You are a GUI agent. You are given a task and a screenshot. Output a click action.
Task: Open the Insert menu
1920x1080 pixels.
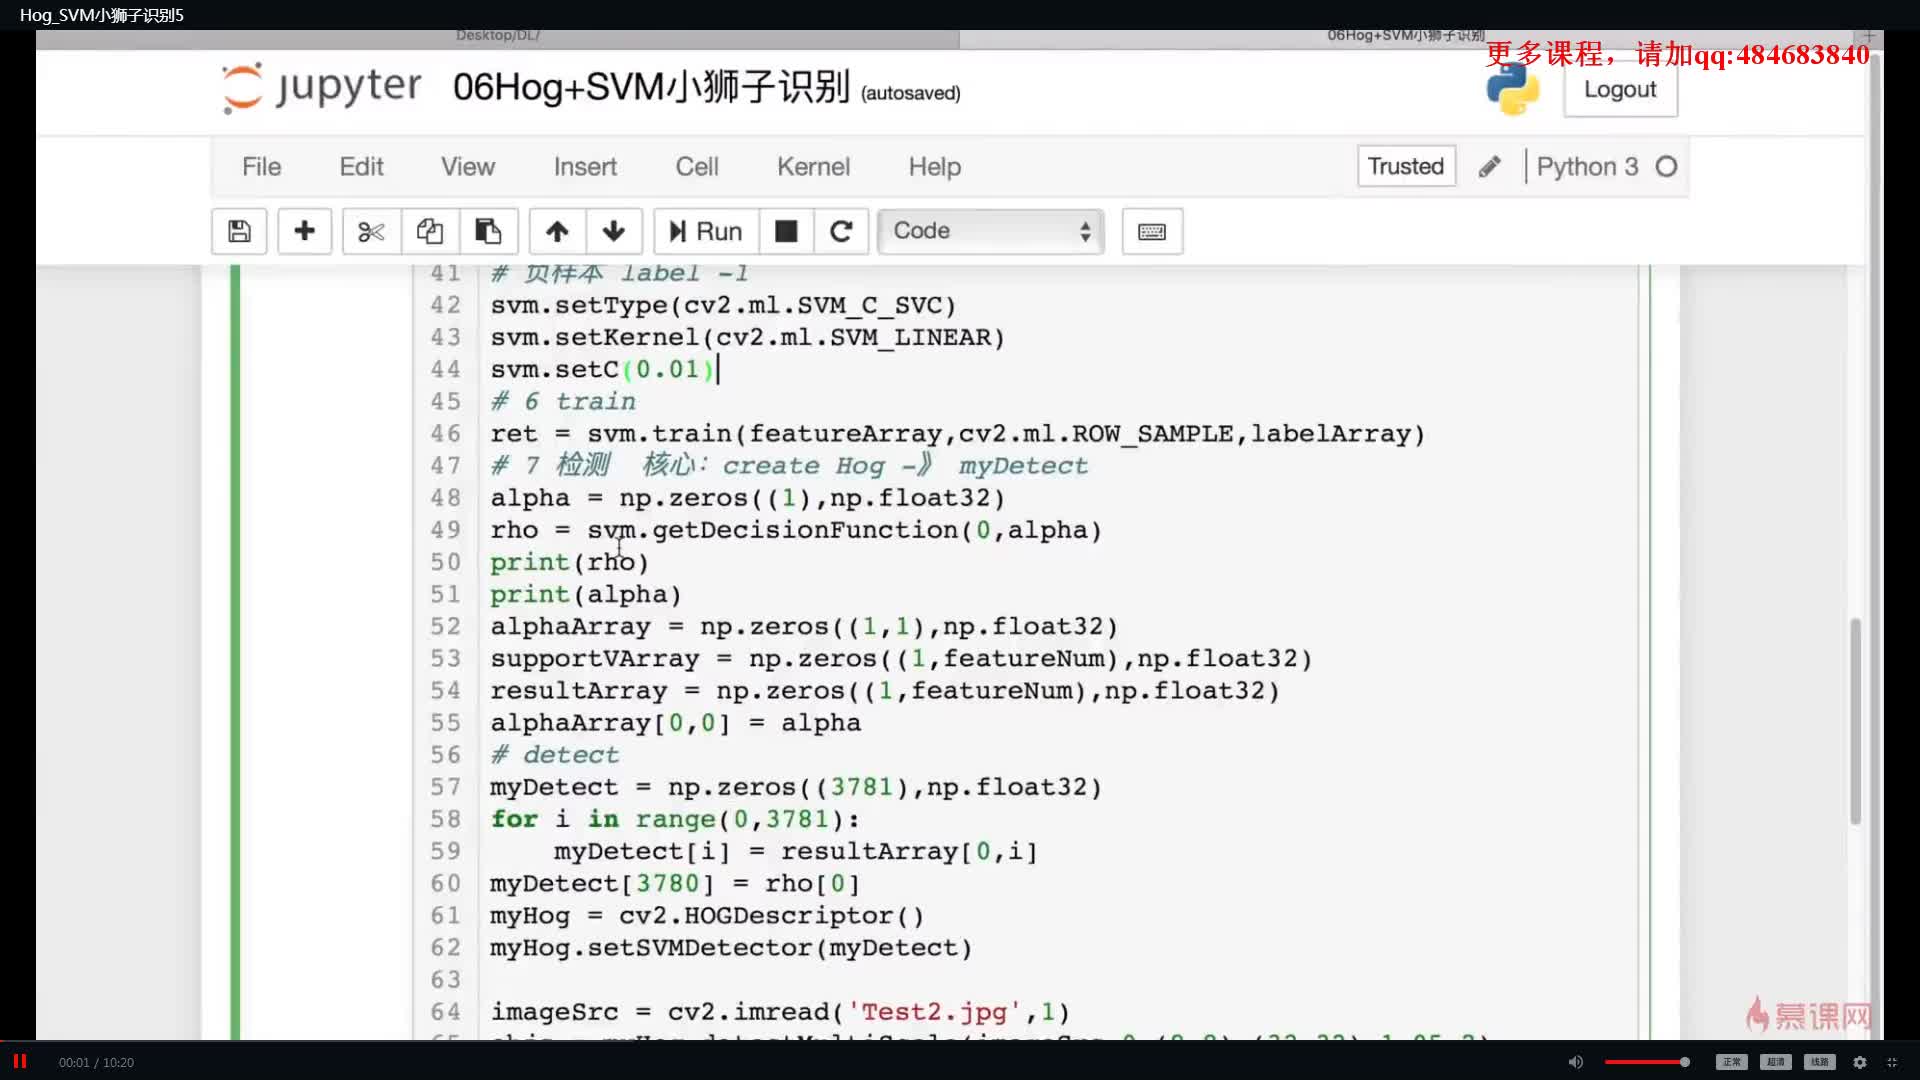(x=585, y=167)
